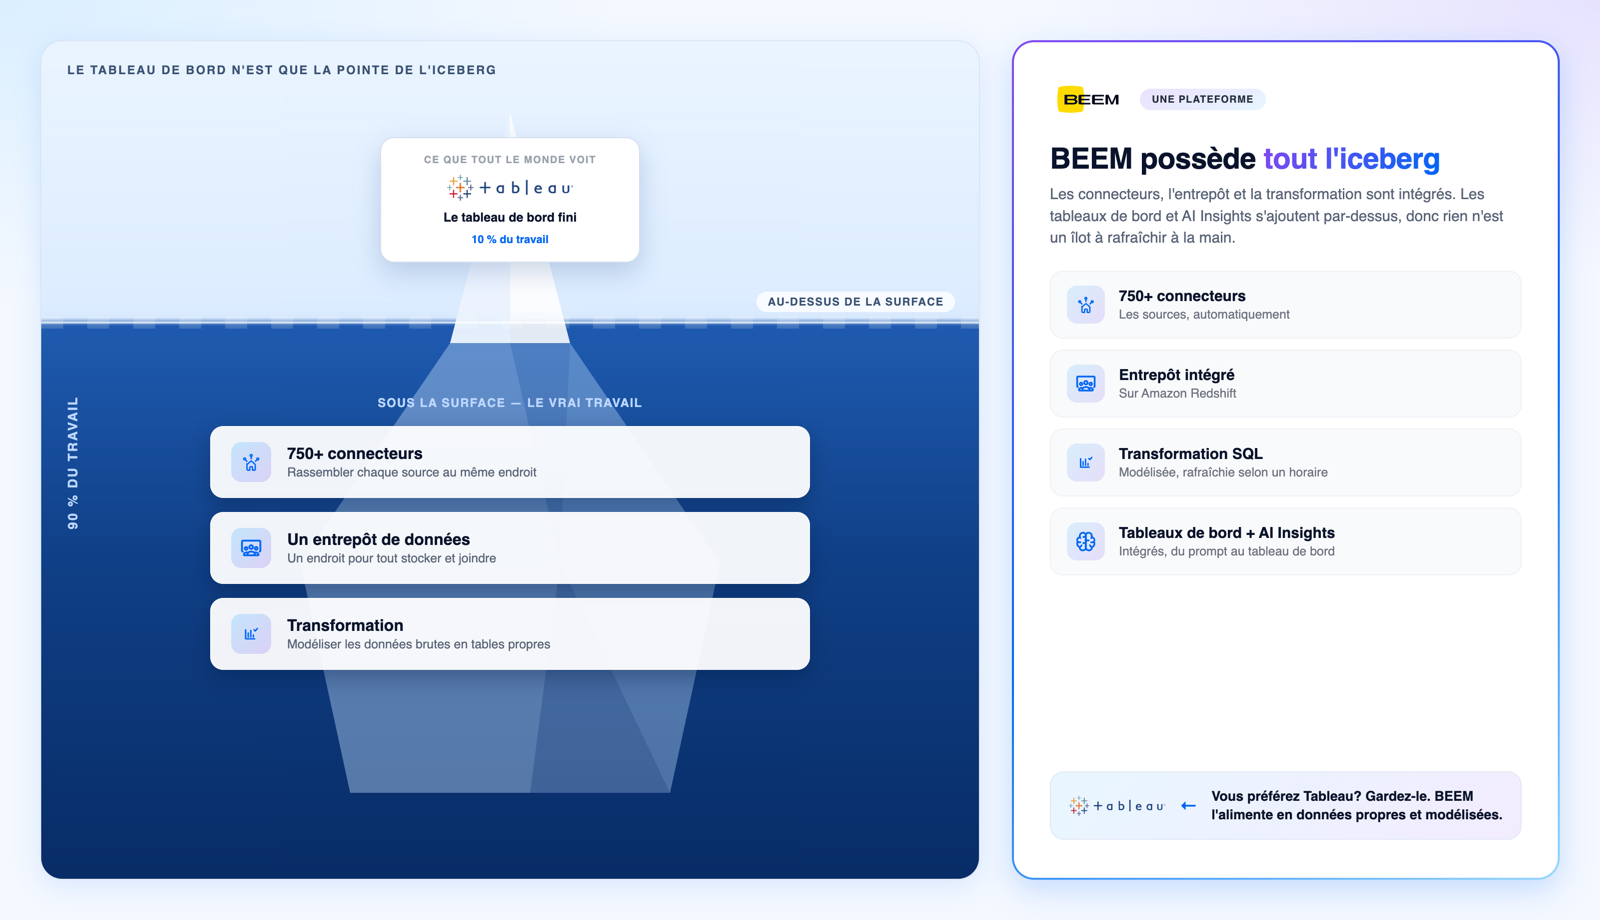Click "Modéliser les données brutes en tables propres"

[x=418, y=644]
